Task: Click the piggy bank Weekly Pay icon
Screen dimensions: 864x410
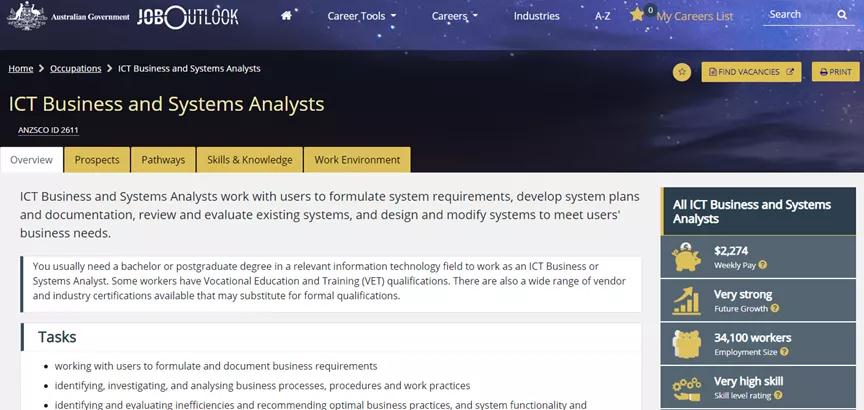Action: pyautogui.click(x=686, y=257)
